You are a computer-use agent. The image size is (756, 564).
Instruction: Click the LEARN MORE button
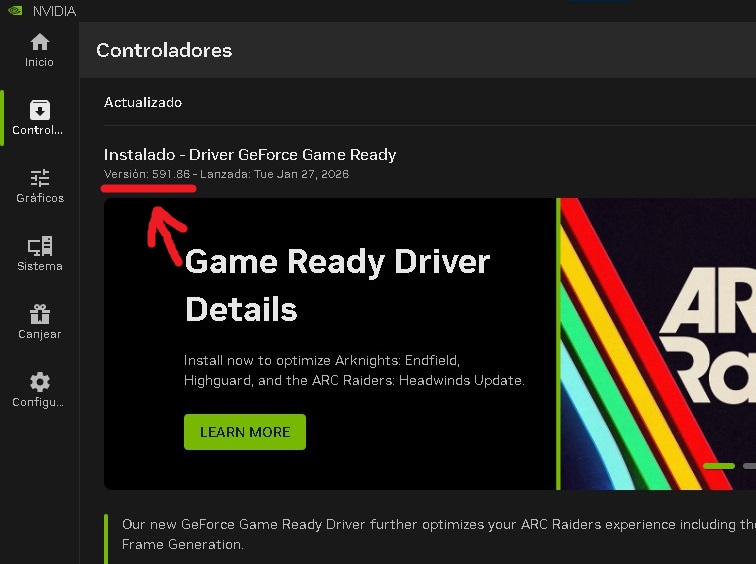(245, 432)
